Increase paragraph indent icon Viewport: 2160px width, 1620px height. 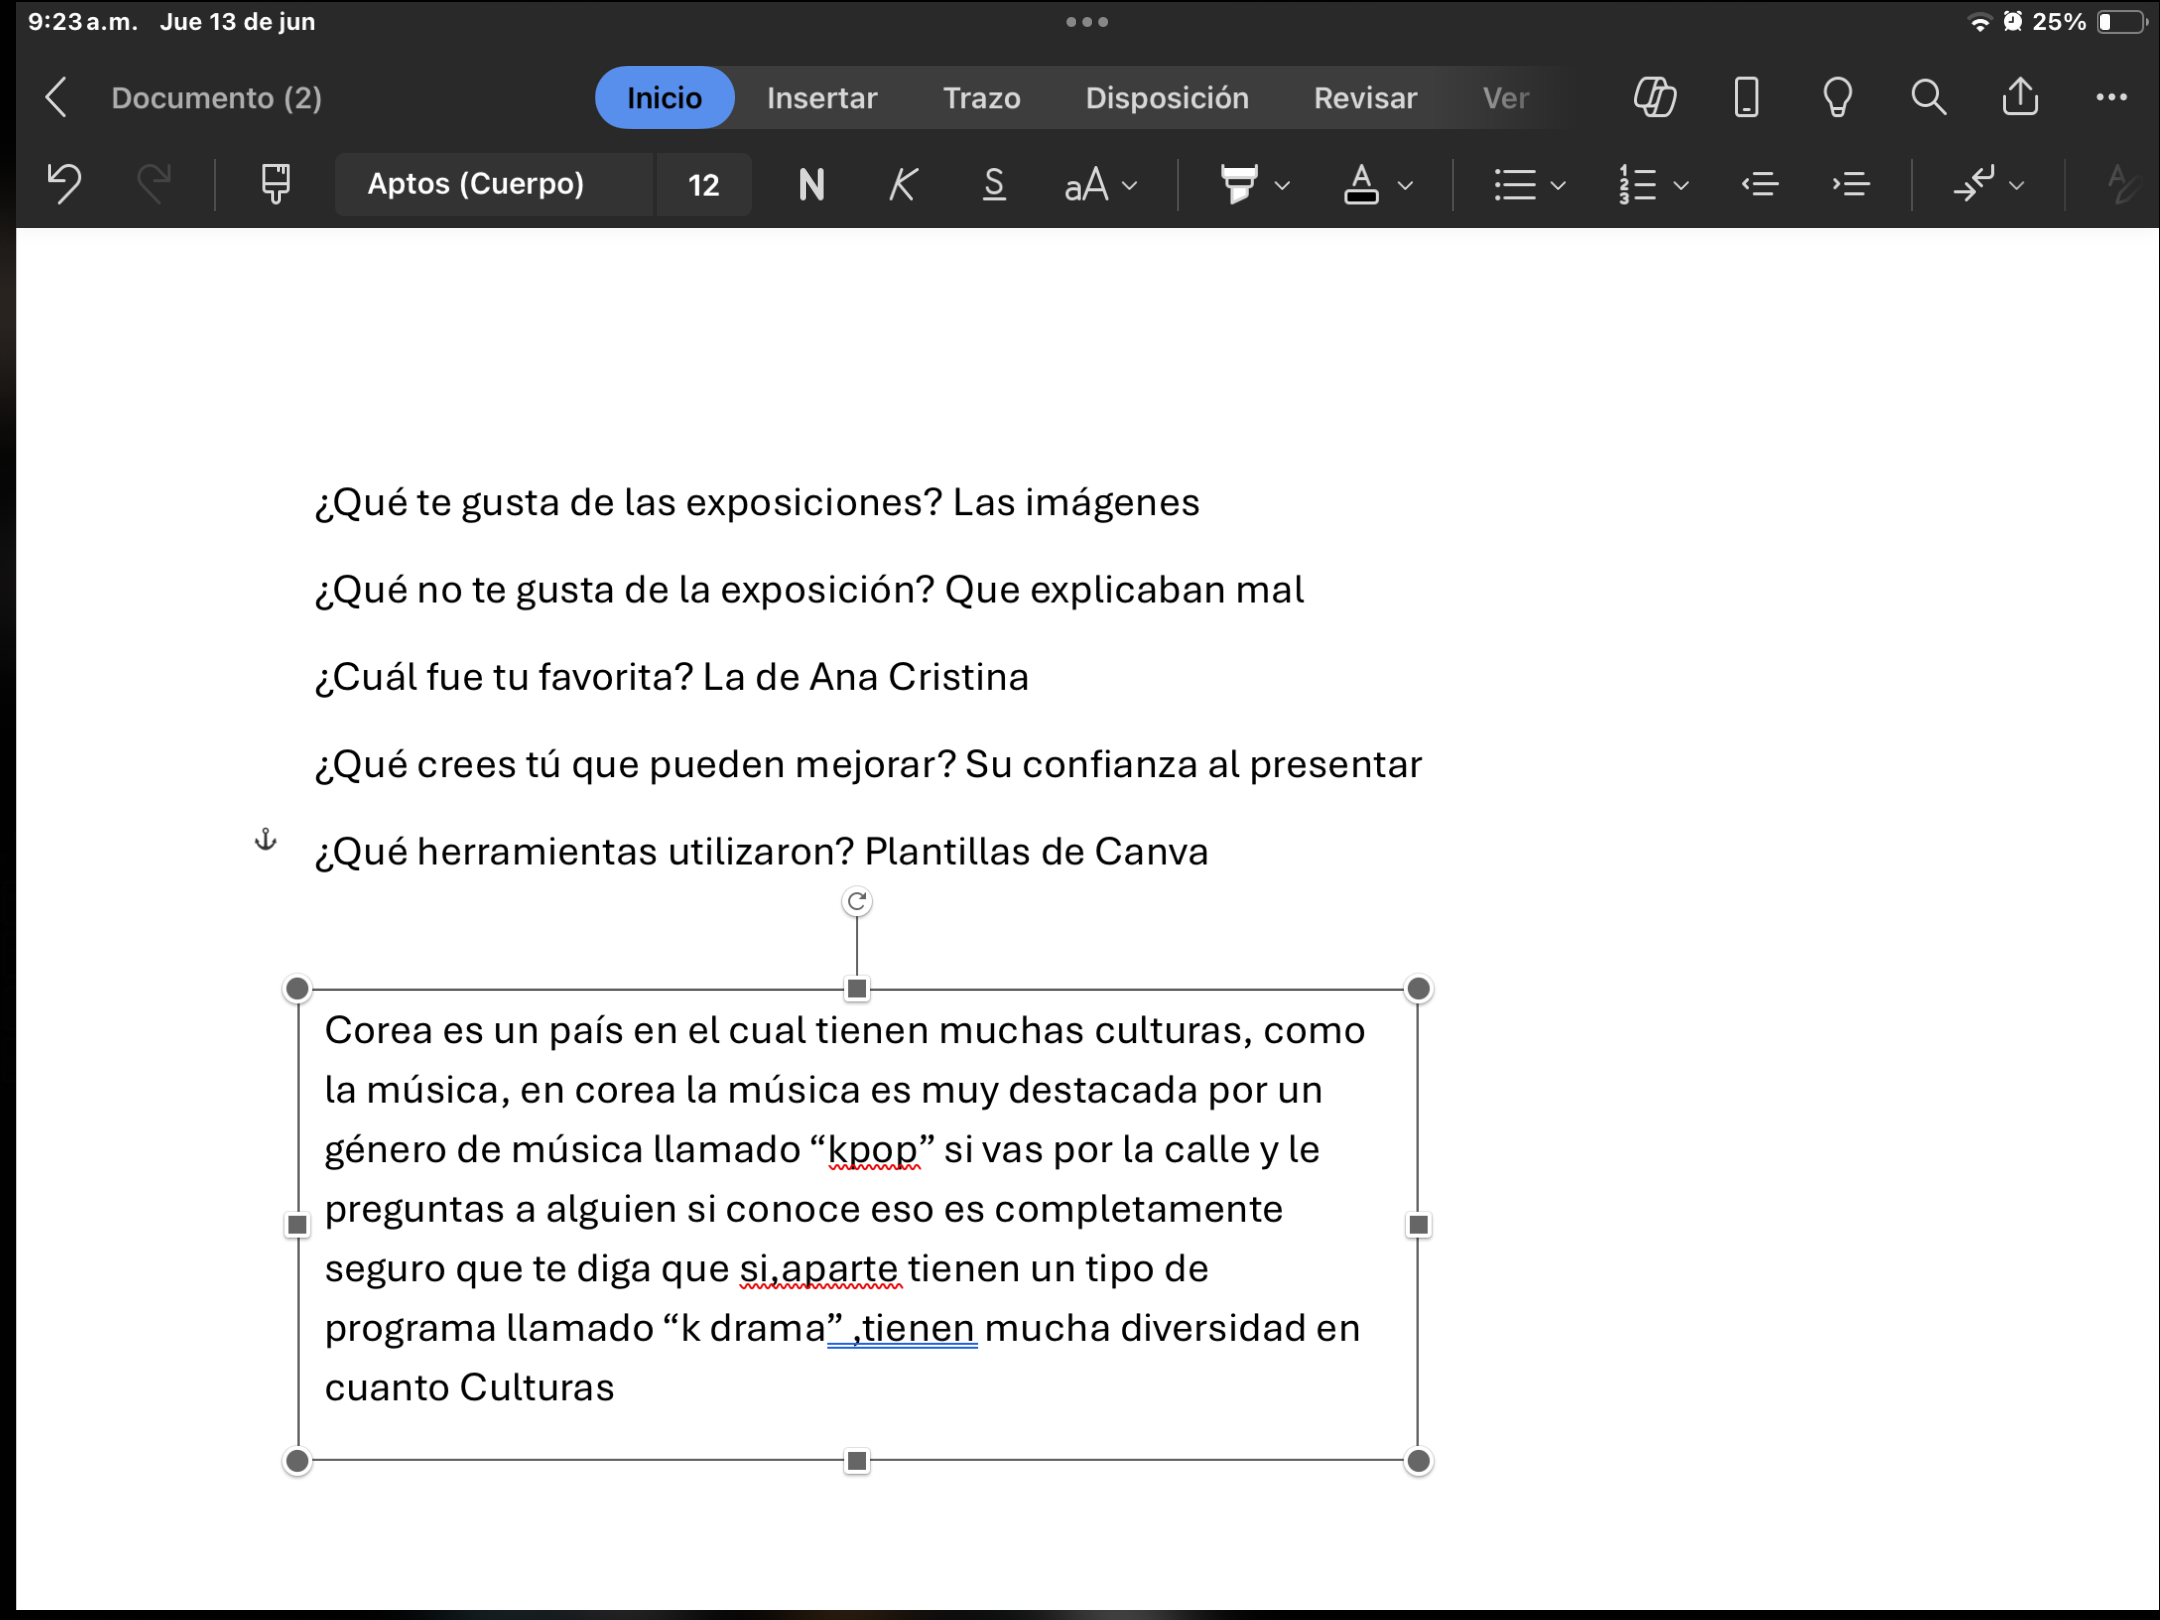click(1851, 184)
